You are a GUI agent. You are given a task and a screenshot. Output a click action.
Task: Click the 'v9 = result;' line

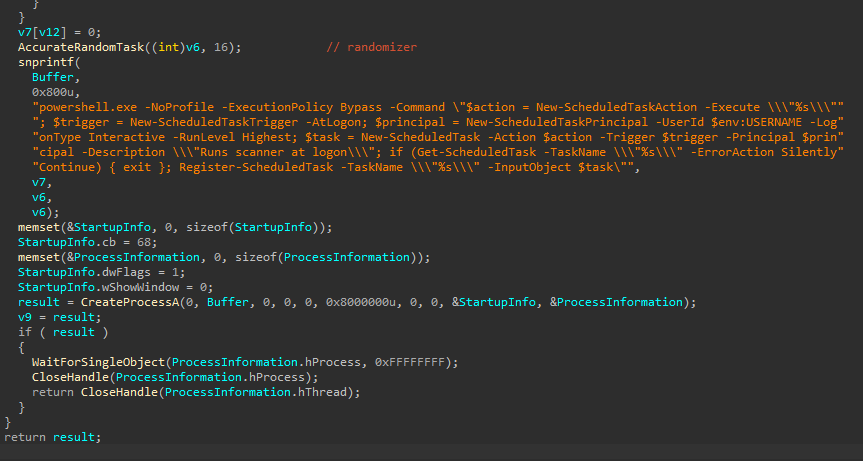pyautogui.click(x=59, y=317)
